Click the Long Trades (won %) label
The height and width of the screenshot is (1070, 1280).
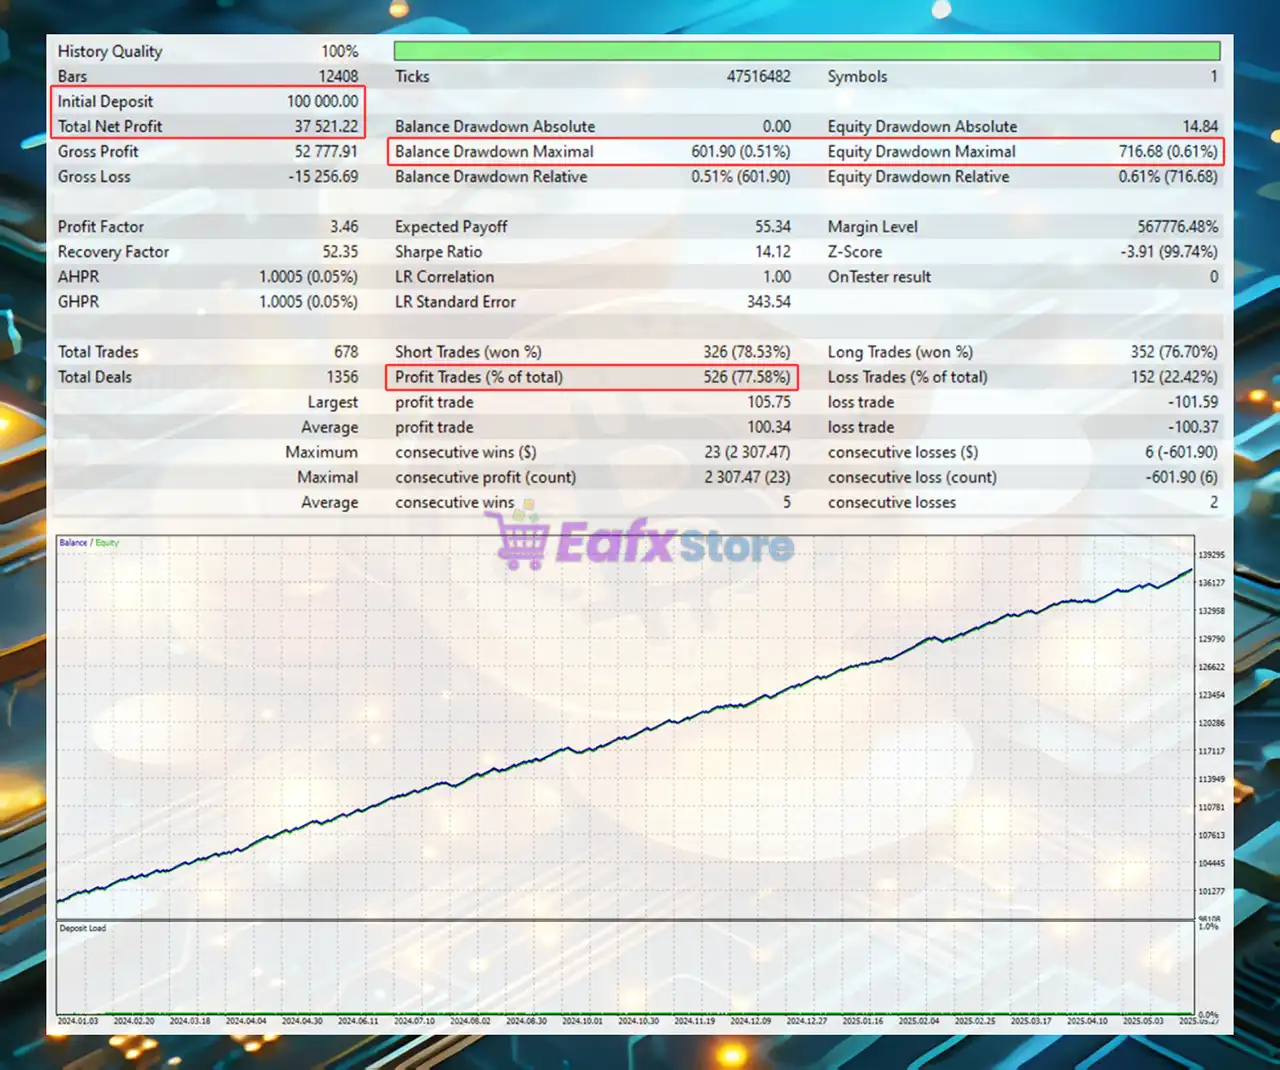click(899, 352)
